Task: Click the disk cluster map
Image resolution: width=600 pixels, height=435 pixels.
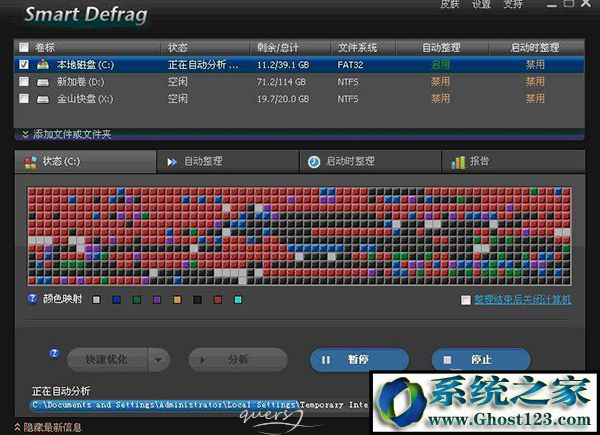Action: click(x=300, y=236)
